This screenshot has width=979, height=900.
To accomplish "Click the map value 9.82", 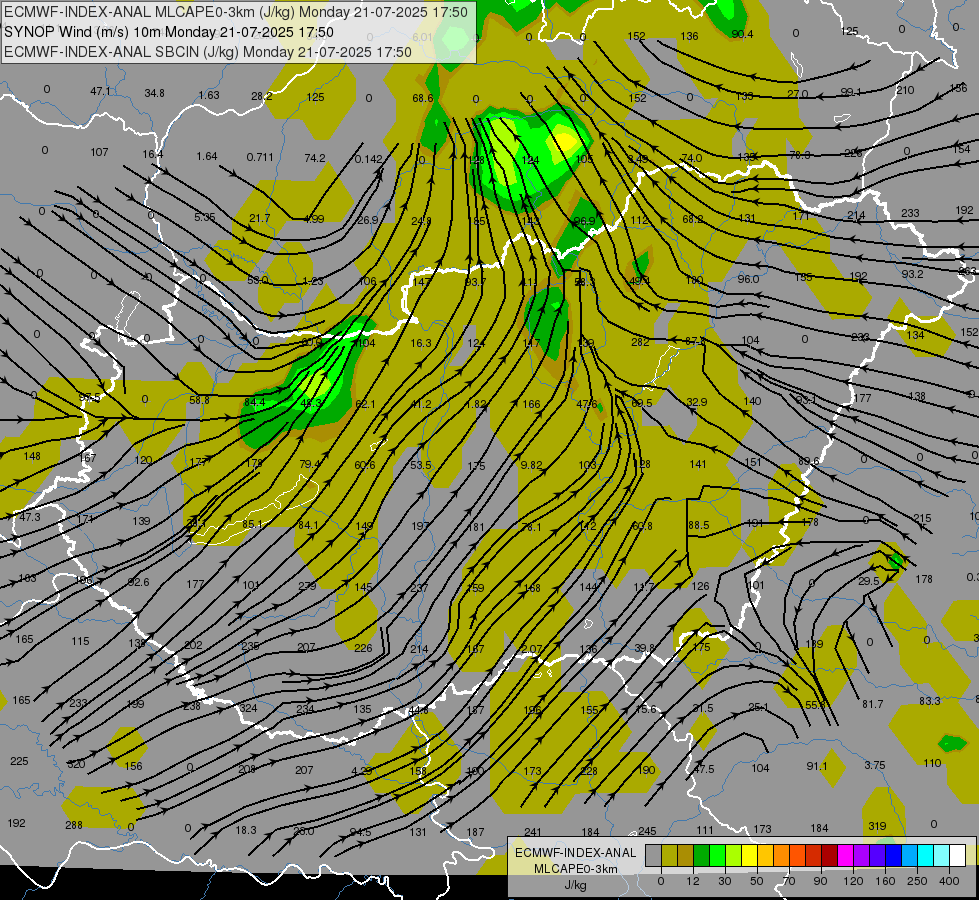I will [531, 465].
